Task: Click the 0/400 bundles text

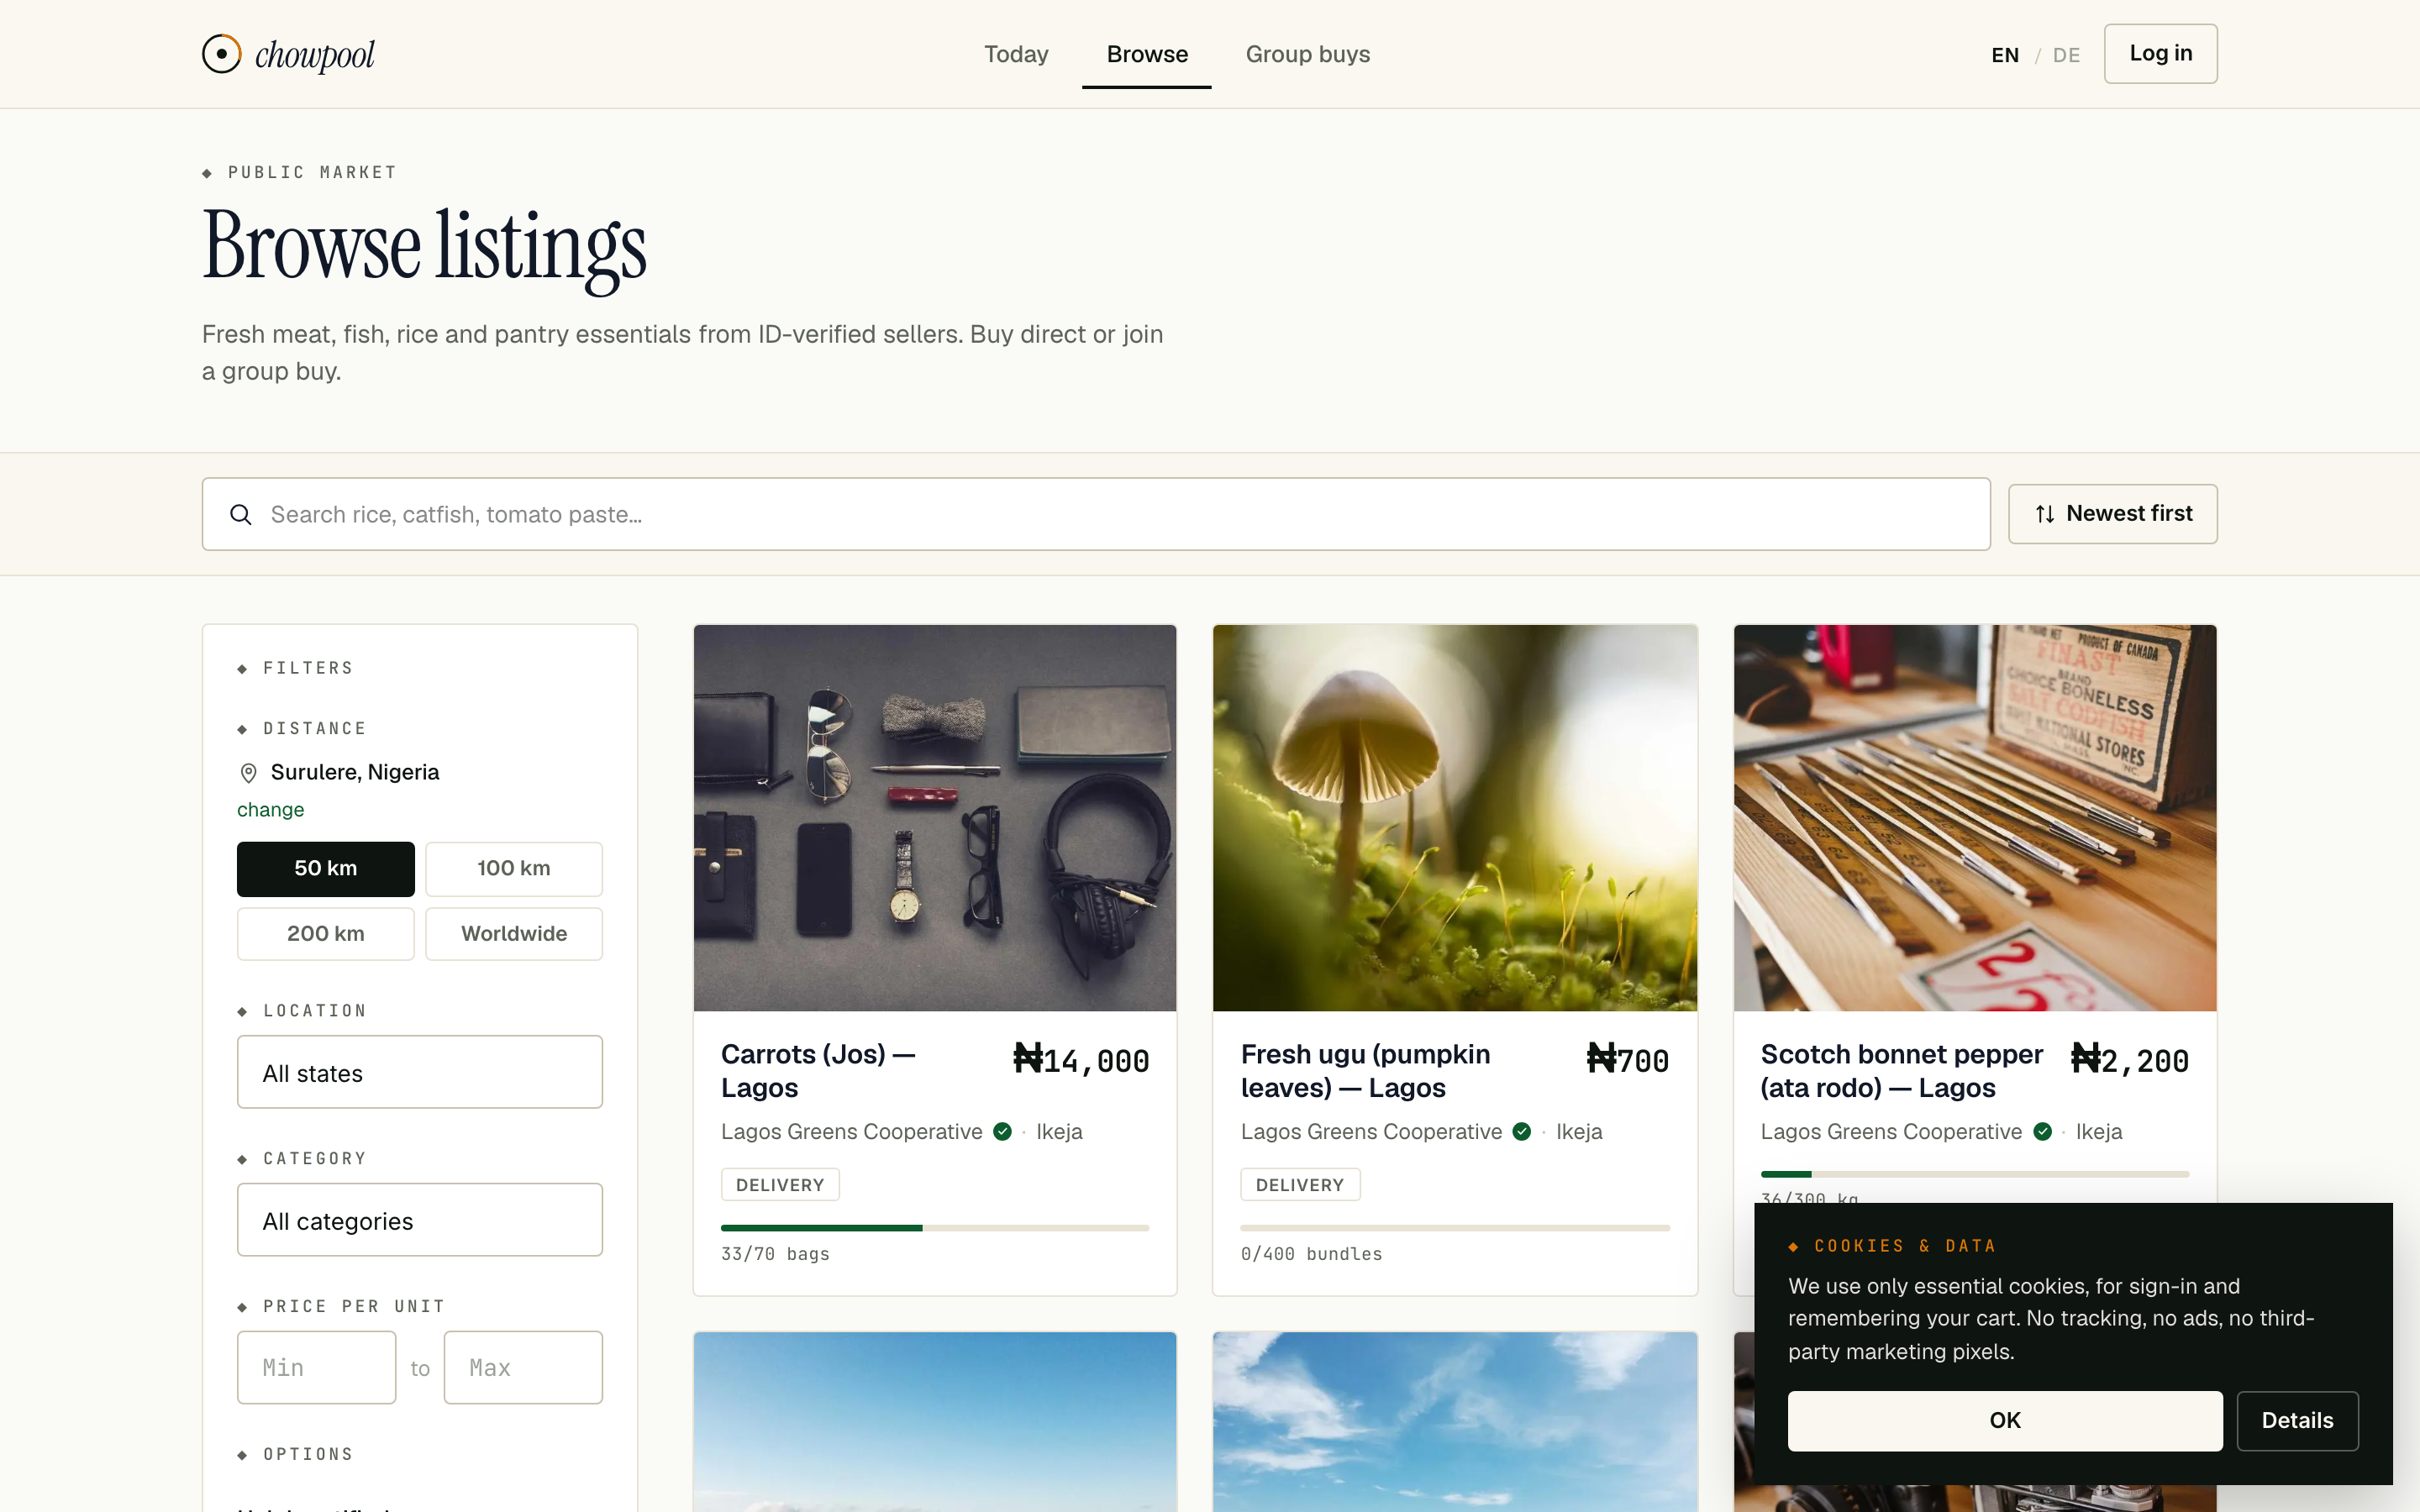Action: pyautogui.click(x=1311, y=1254)
